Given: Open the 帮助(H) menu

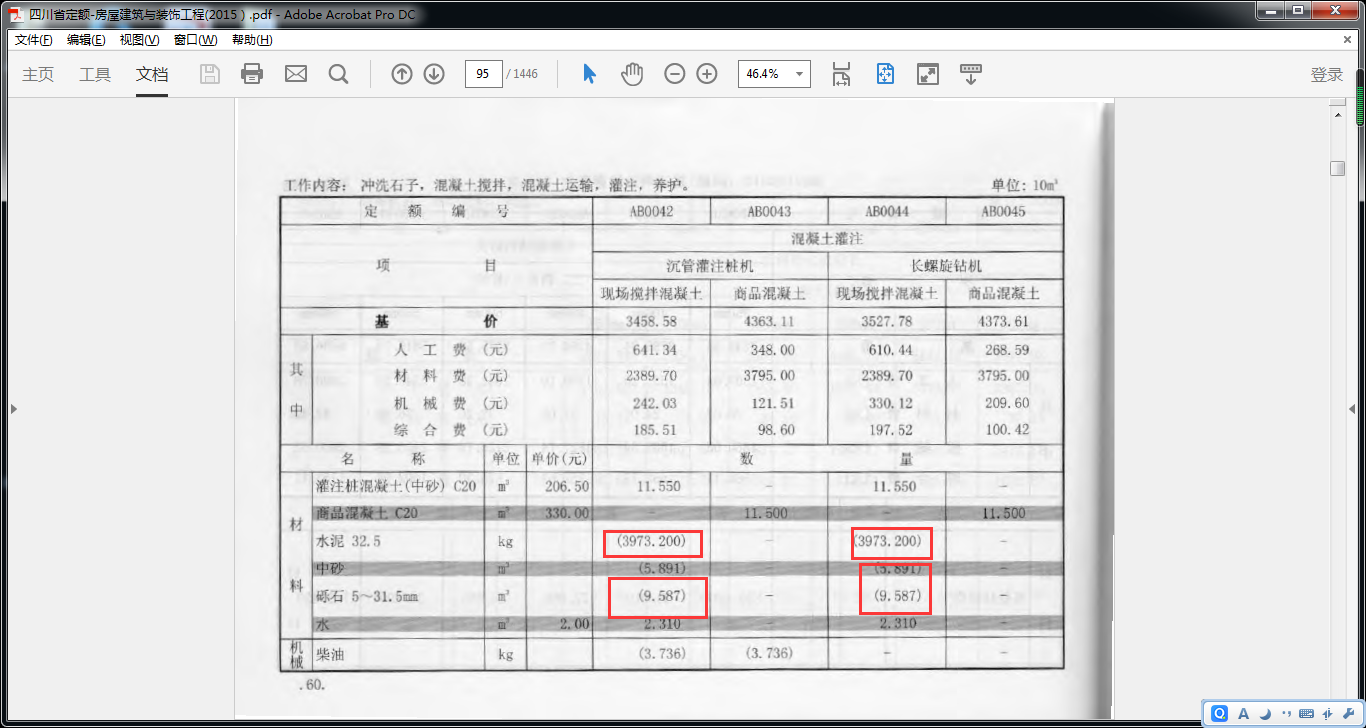Looking at the screenshot, I should tap(252, 40).
